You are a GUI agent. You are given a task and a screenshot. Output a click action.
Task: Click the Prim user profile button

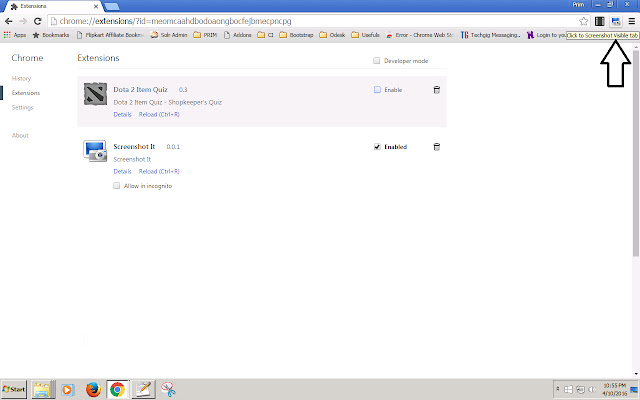pyautogui.click(x=578, y=4)
